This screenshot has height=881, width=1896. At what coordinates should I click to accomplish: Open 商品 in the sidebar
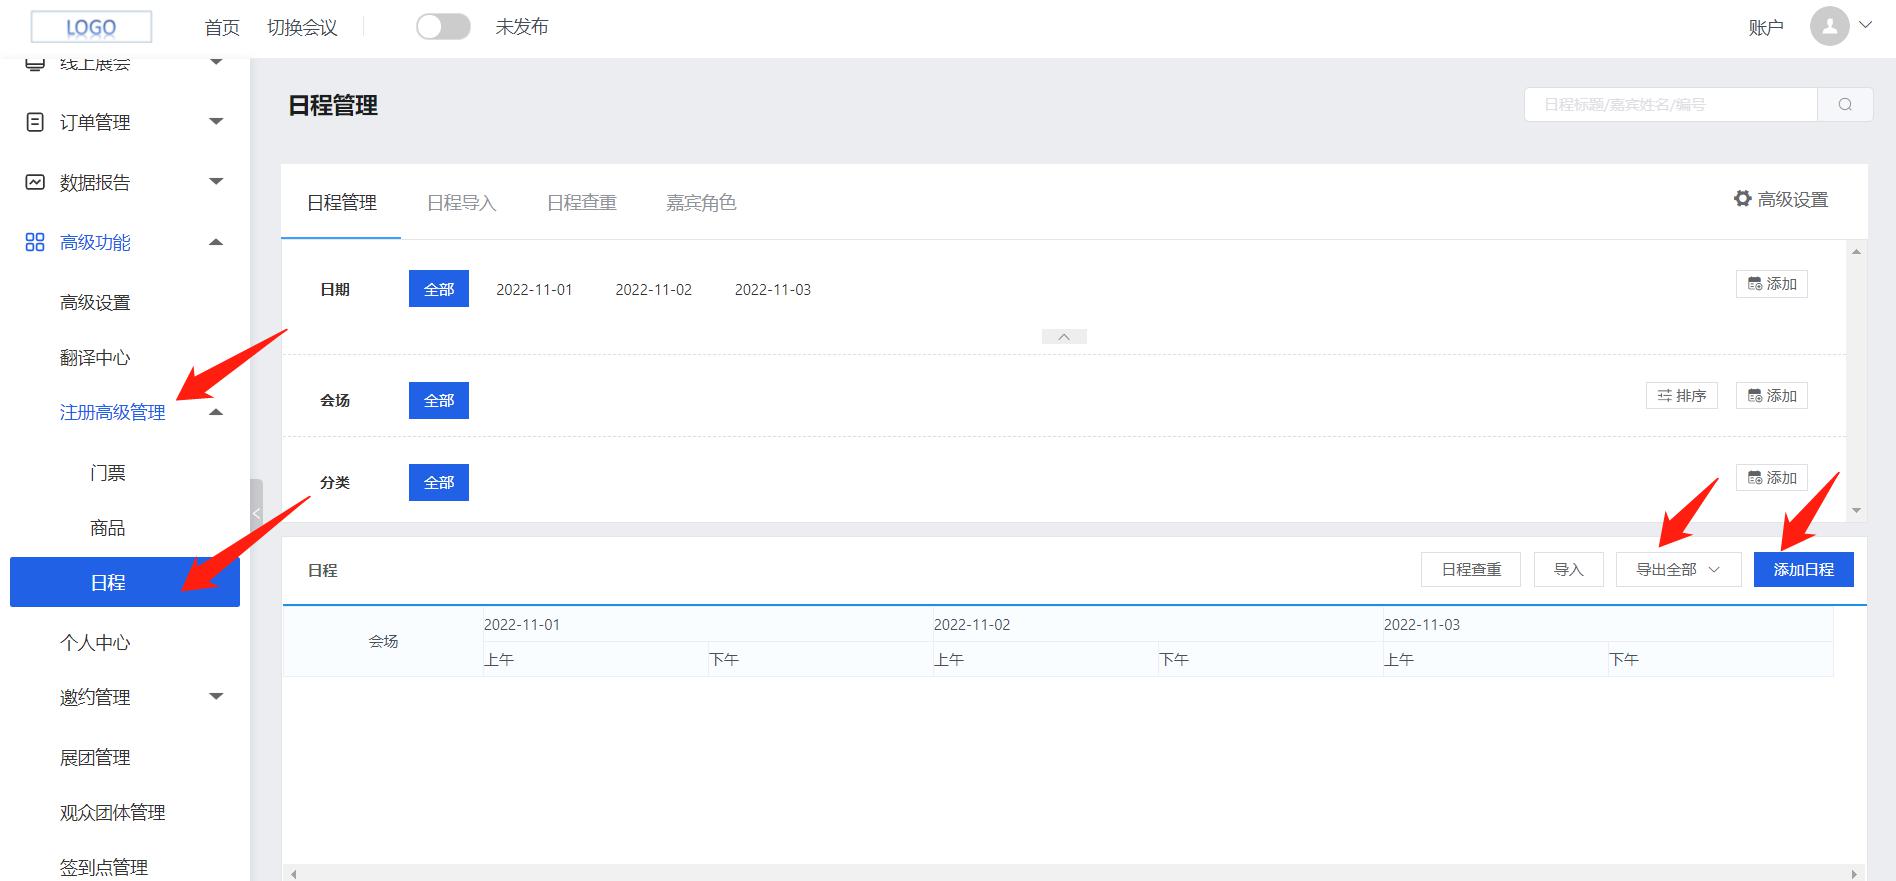[x=108, y=528]
